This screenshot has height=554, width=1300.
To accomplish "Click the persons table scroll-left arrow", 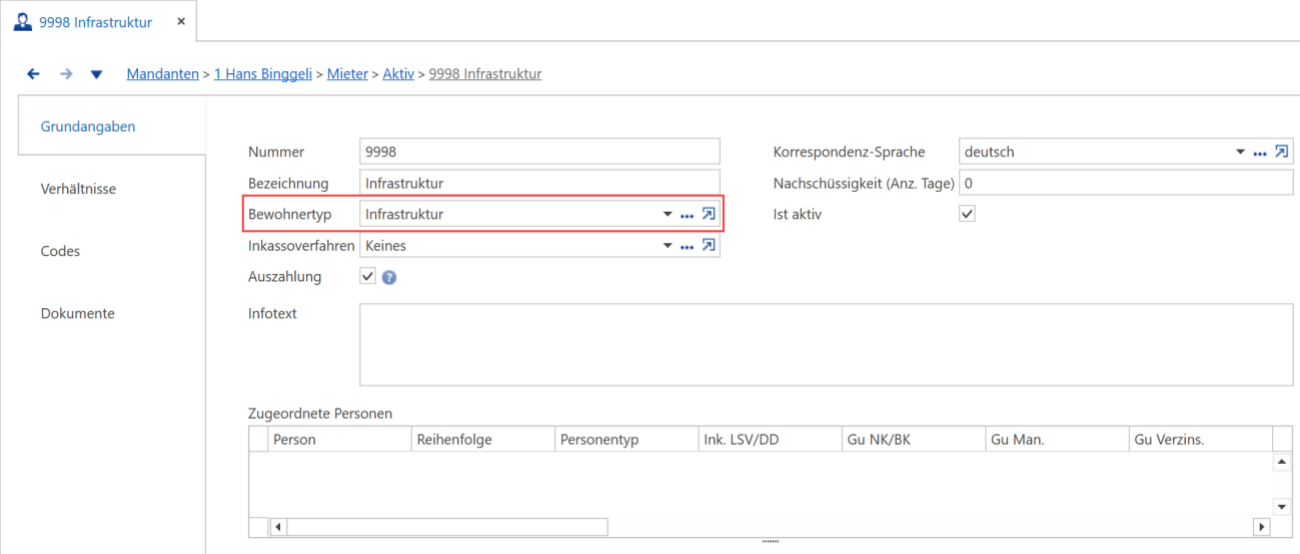I will pyautogui.click(x=278, y=526).
